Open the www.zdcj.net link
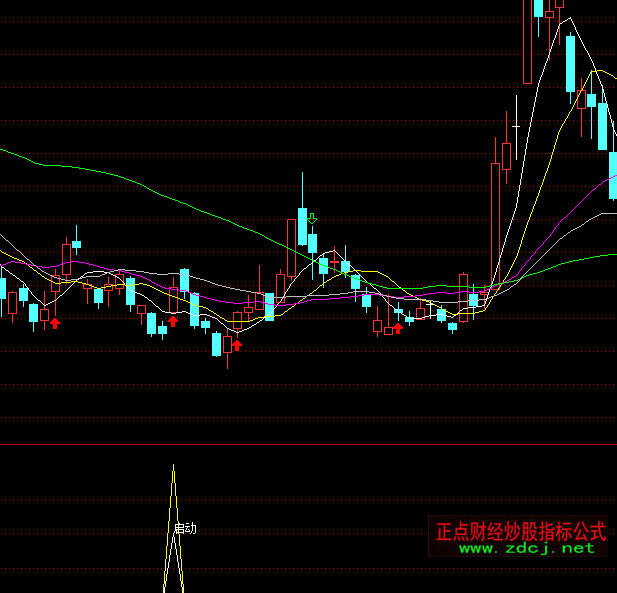 (x=526, y=548)
